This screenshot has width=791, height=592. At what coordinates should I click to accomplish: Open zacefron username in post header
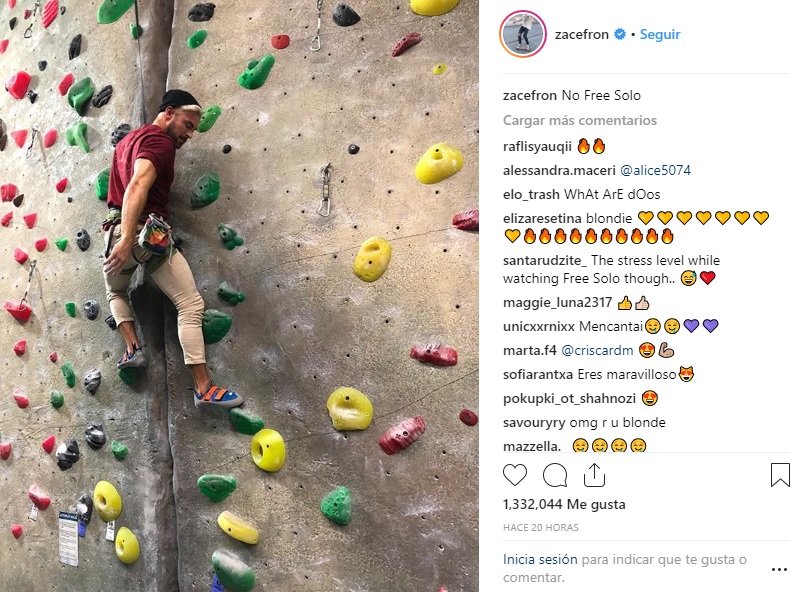(x=582, y=34)
